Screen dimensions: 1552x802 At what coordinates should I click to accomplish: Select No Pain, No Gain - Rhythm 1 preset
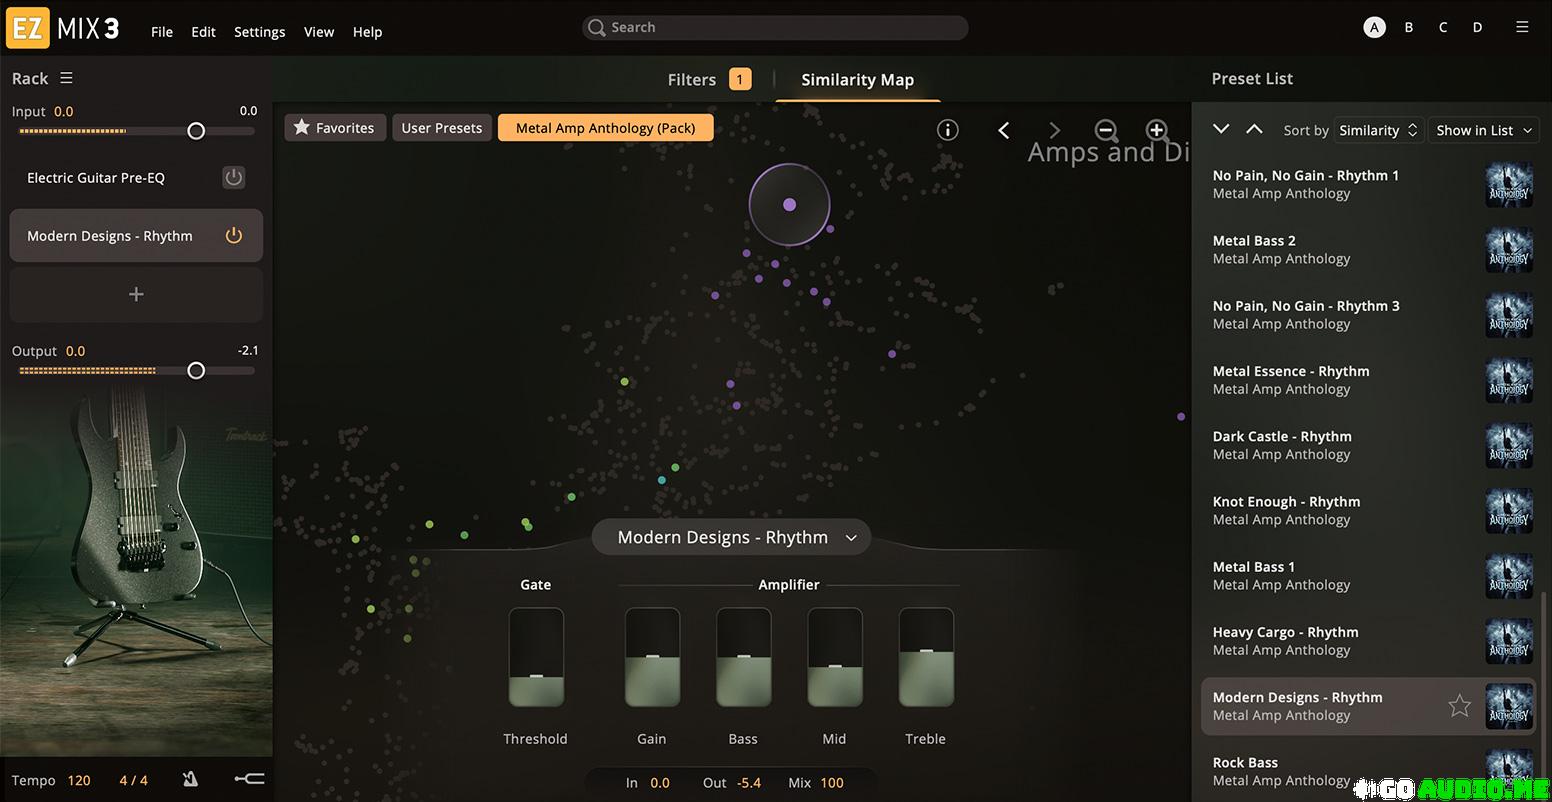tap(1368, 184)
